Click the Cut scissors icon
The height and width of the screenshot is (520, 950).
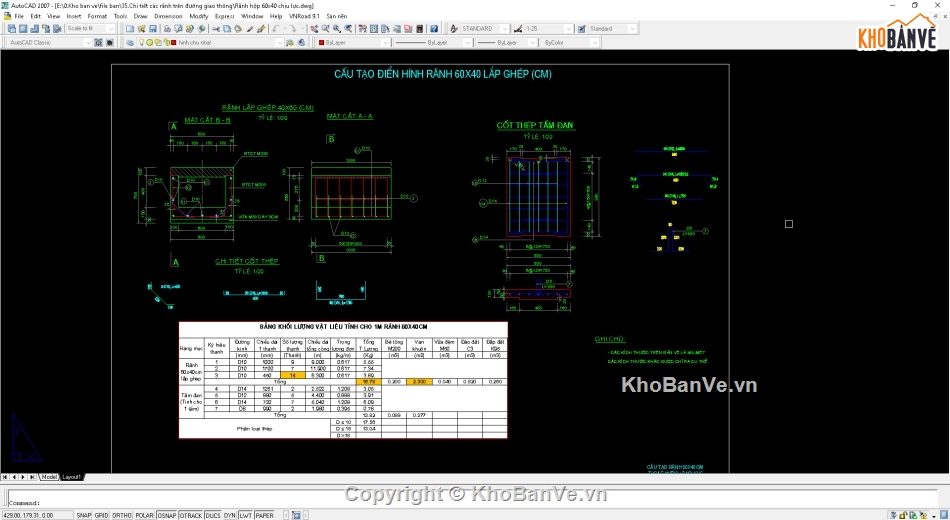[x=216, y=28]
